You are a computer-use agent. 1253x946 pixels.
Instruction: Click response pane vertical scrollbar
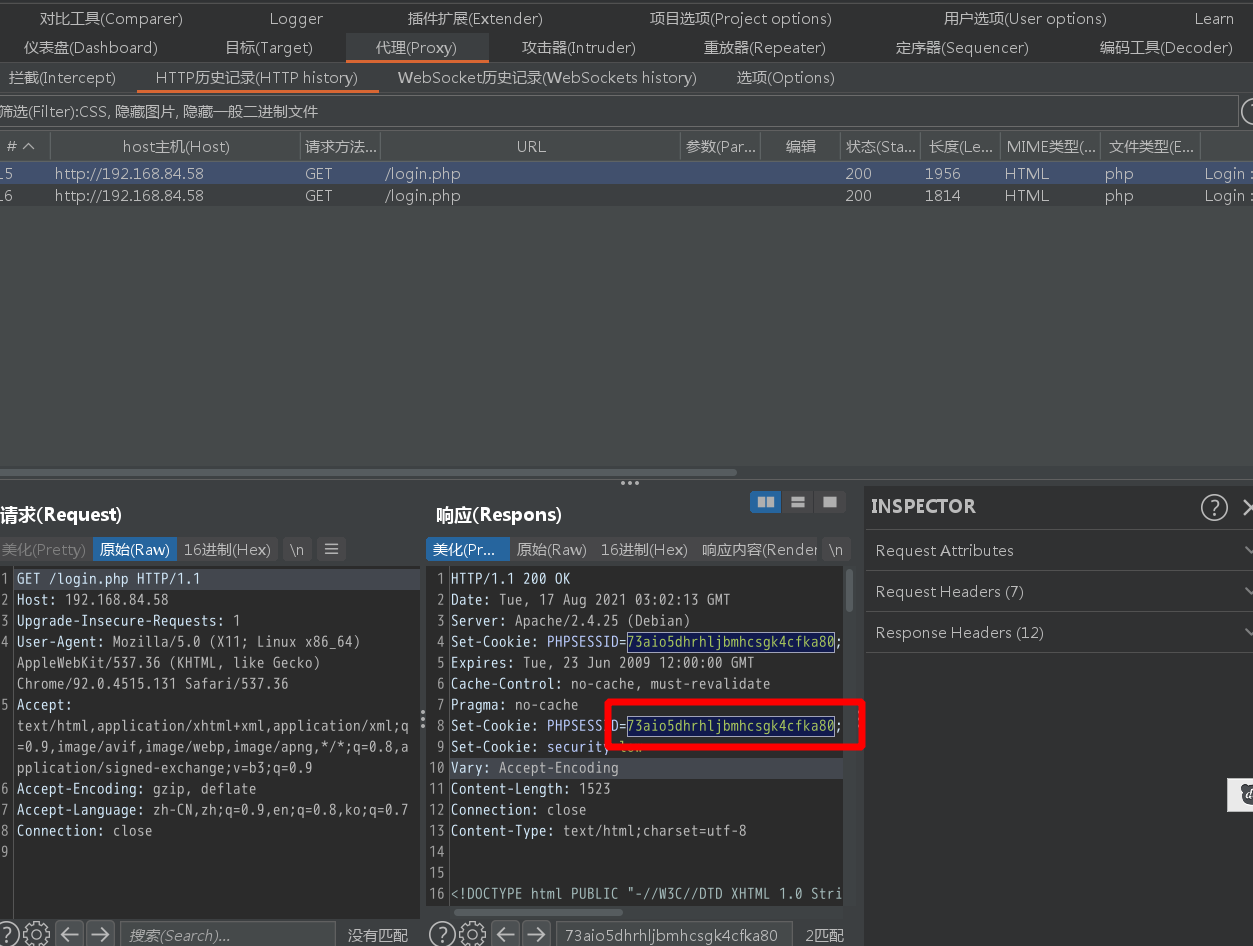(850, 590)
